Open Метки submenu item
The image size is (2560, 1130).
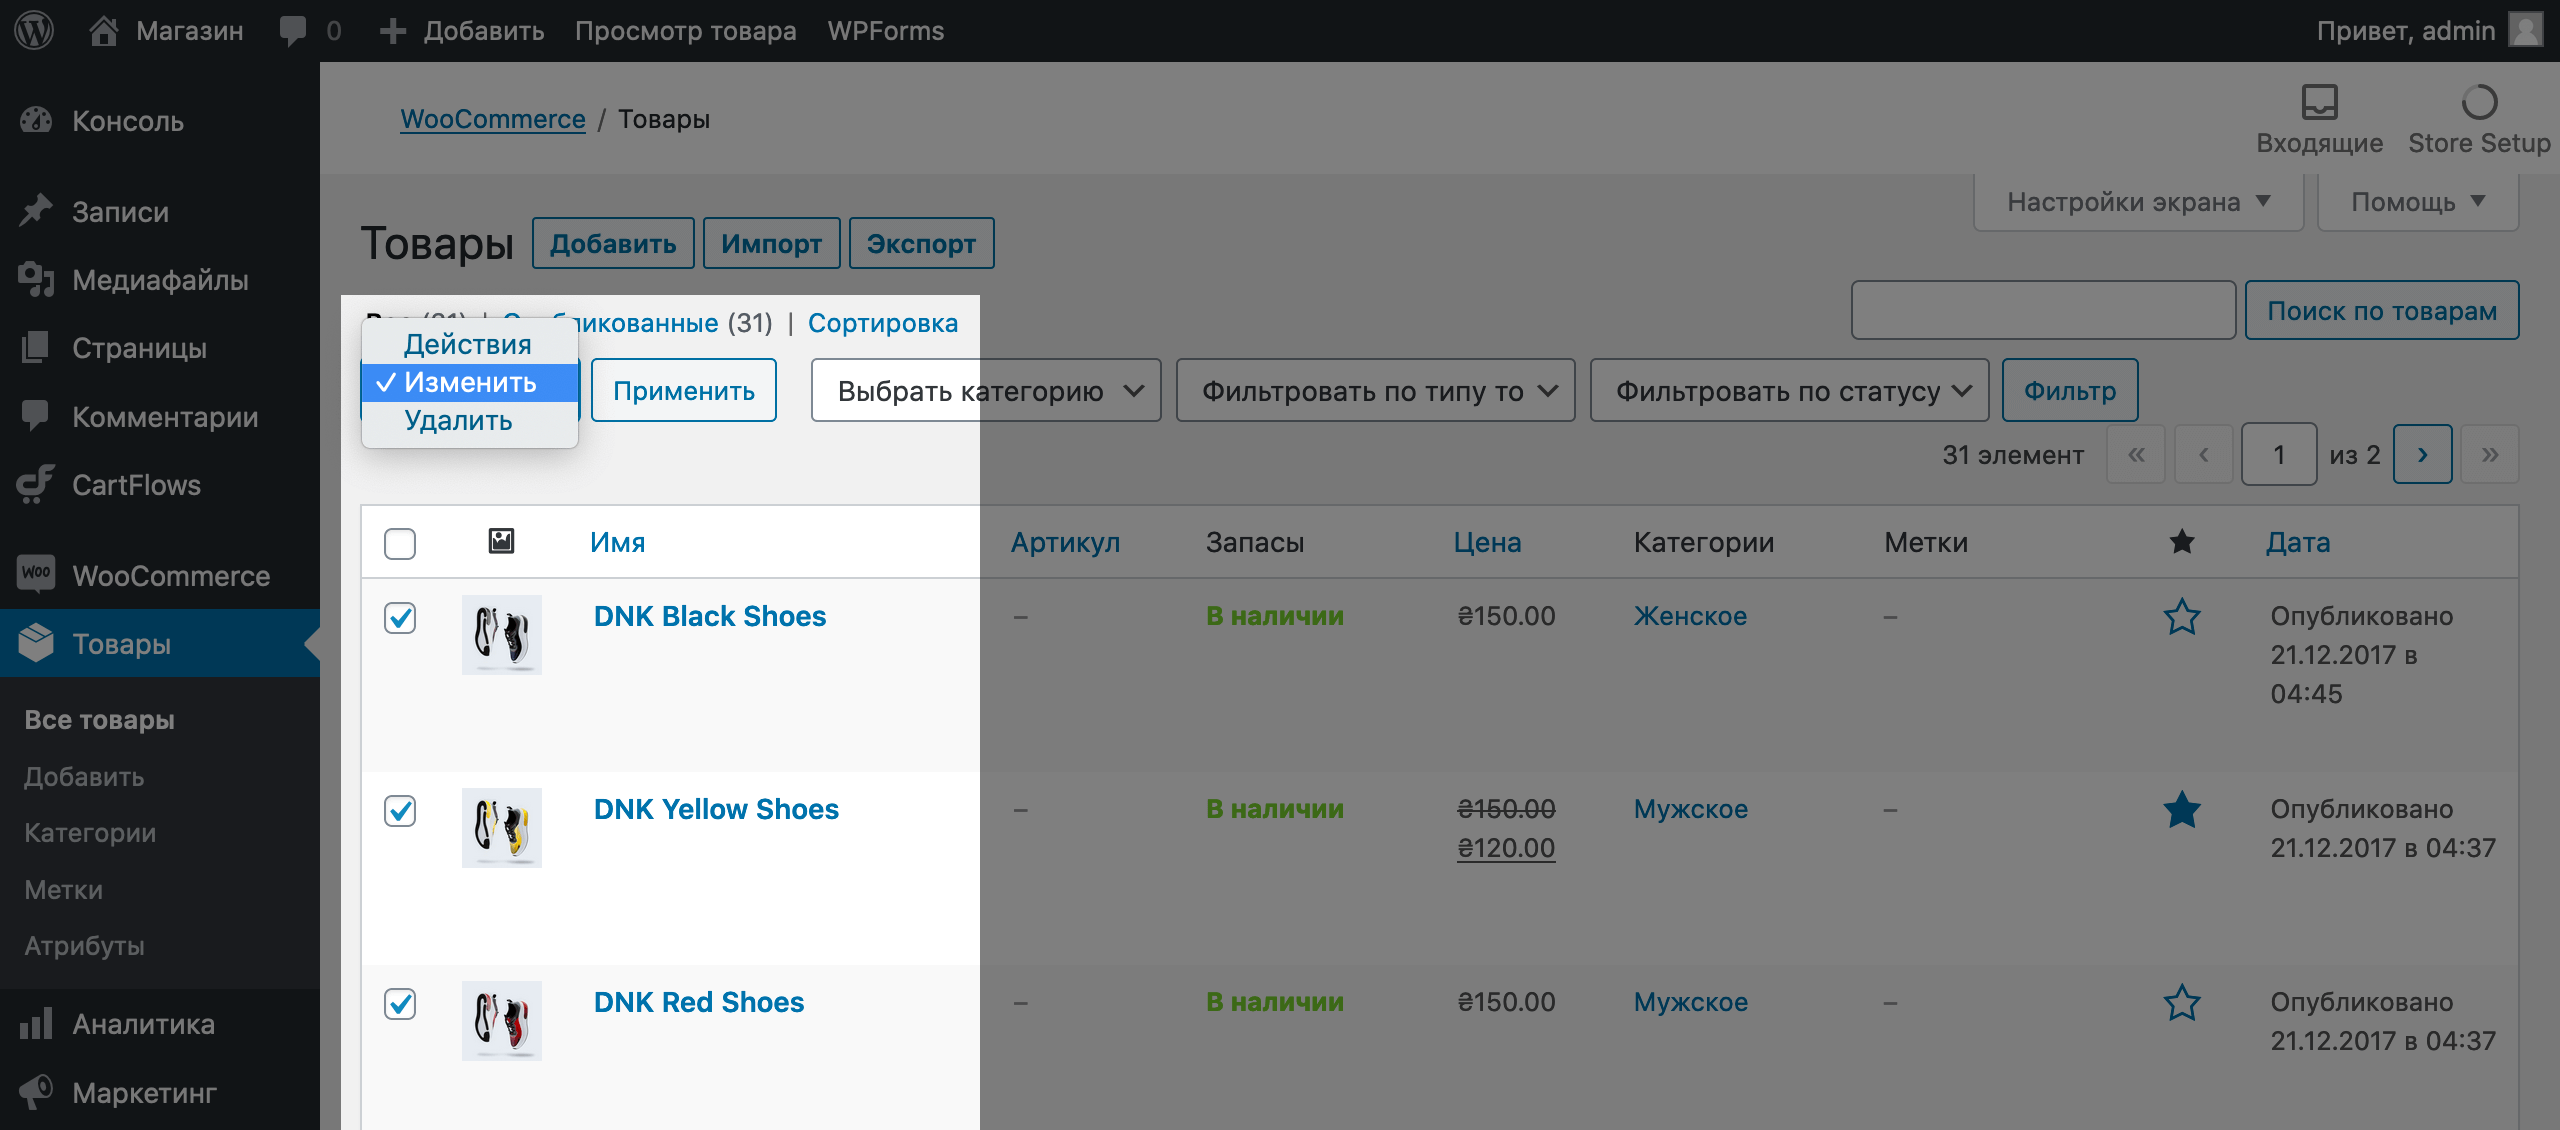(63, 890)
